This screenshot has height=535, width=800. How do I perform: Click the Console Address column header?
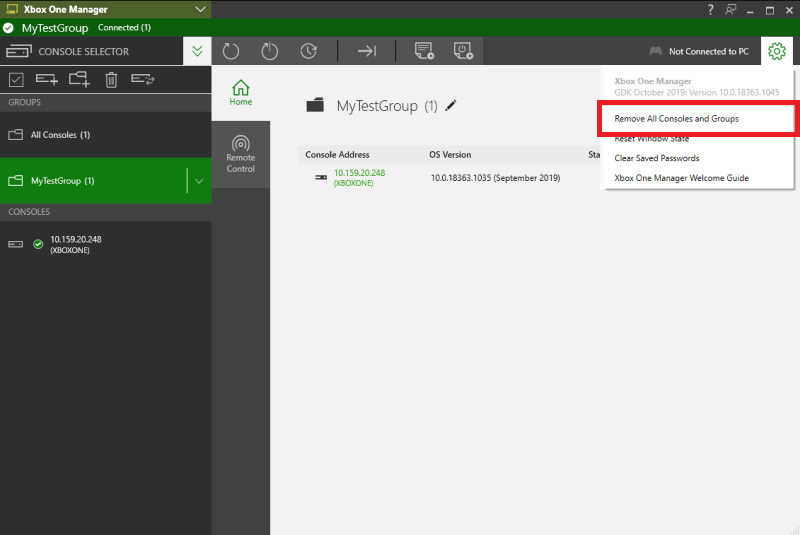point(337,155)
